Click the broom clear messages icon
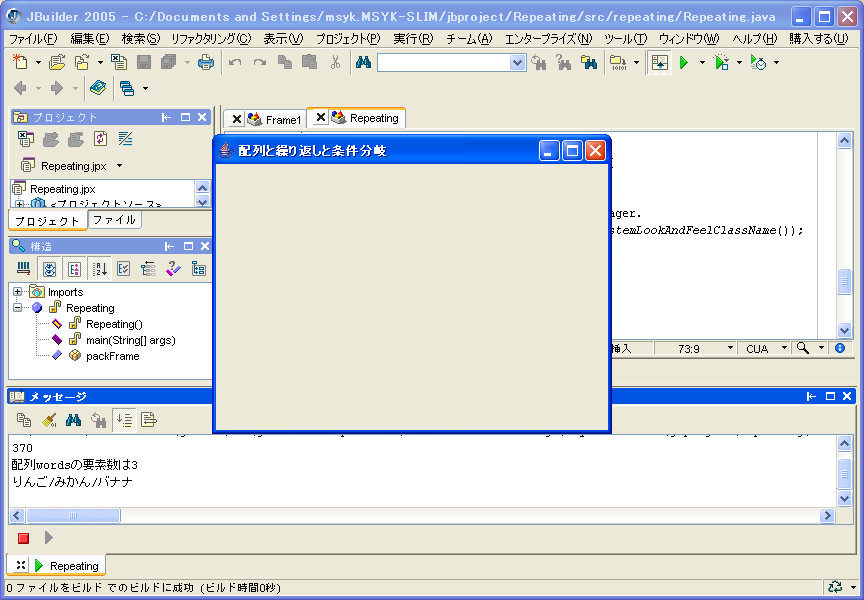 tap(48, 420)
